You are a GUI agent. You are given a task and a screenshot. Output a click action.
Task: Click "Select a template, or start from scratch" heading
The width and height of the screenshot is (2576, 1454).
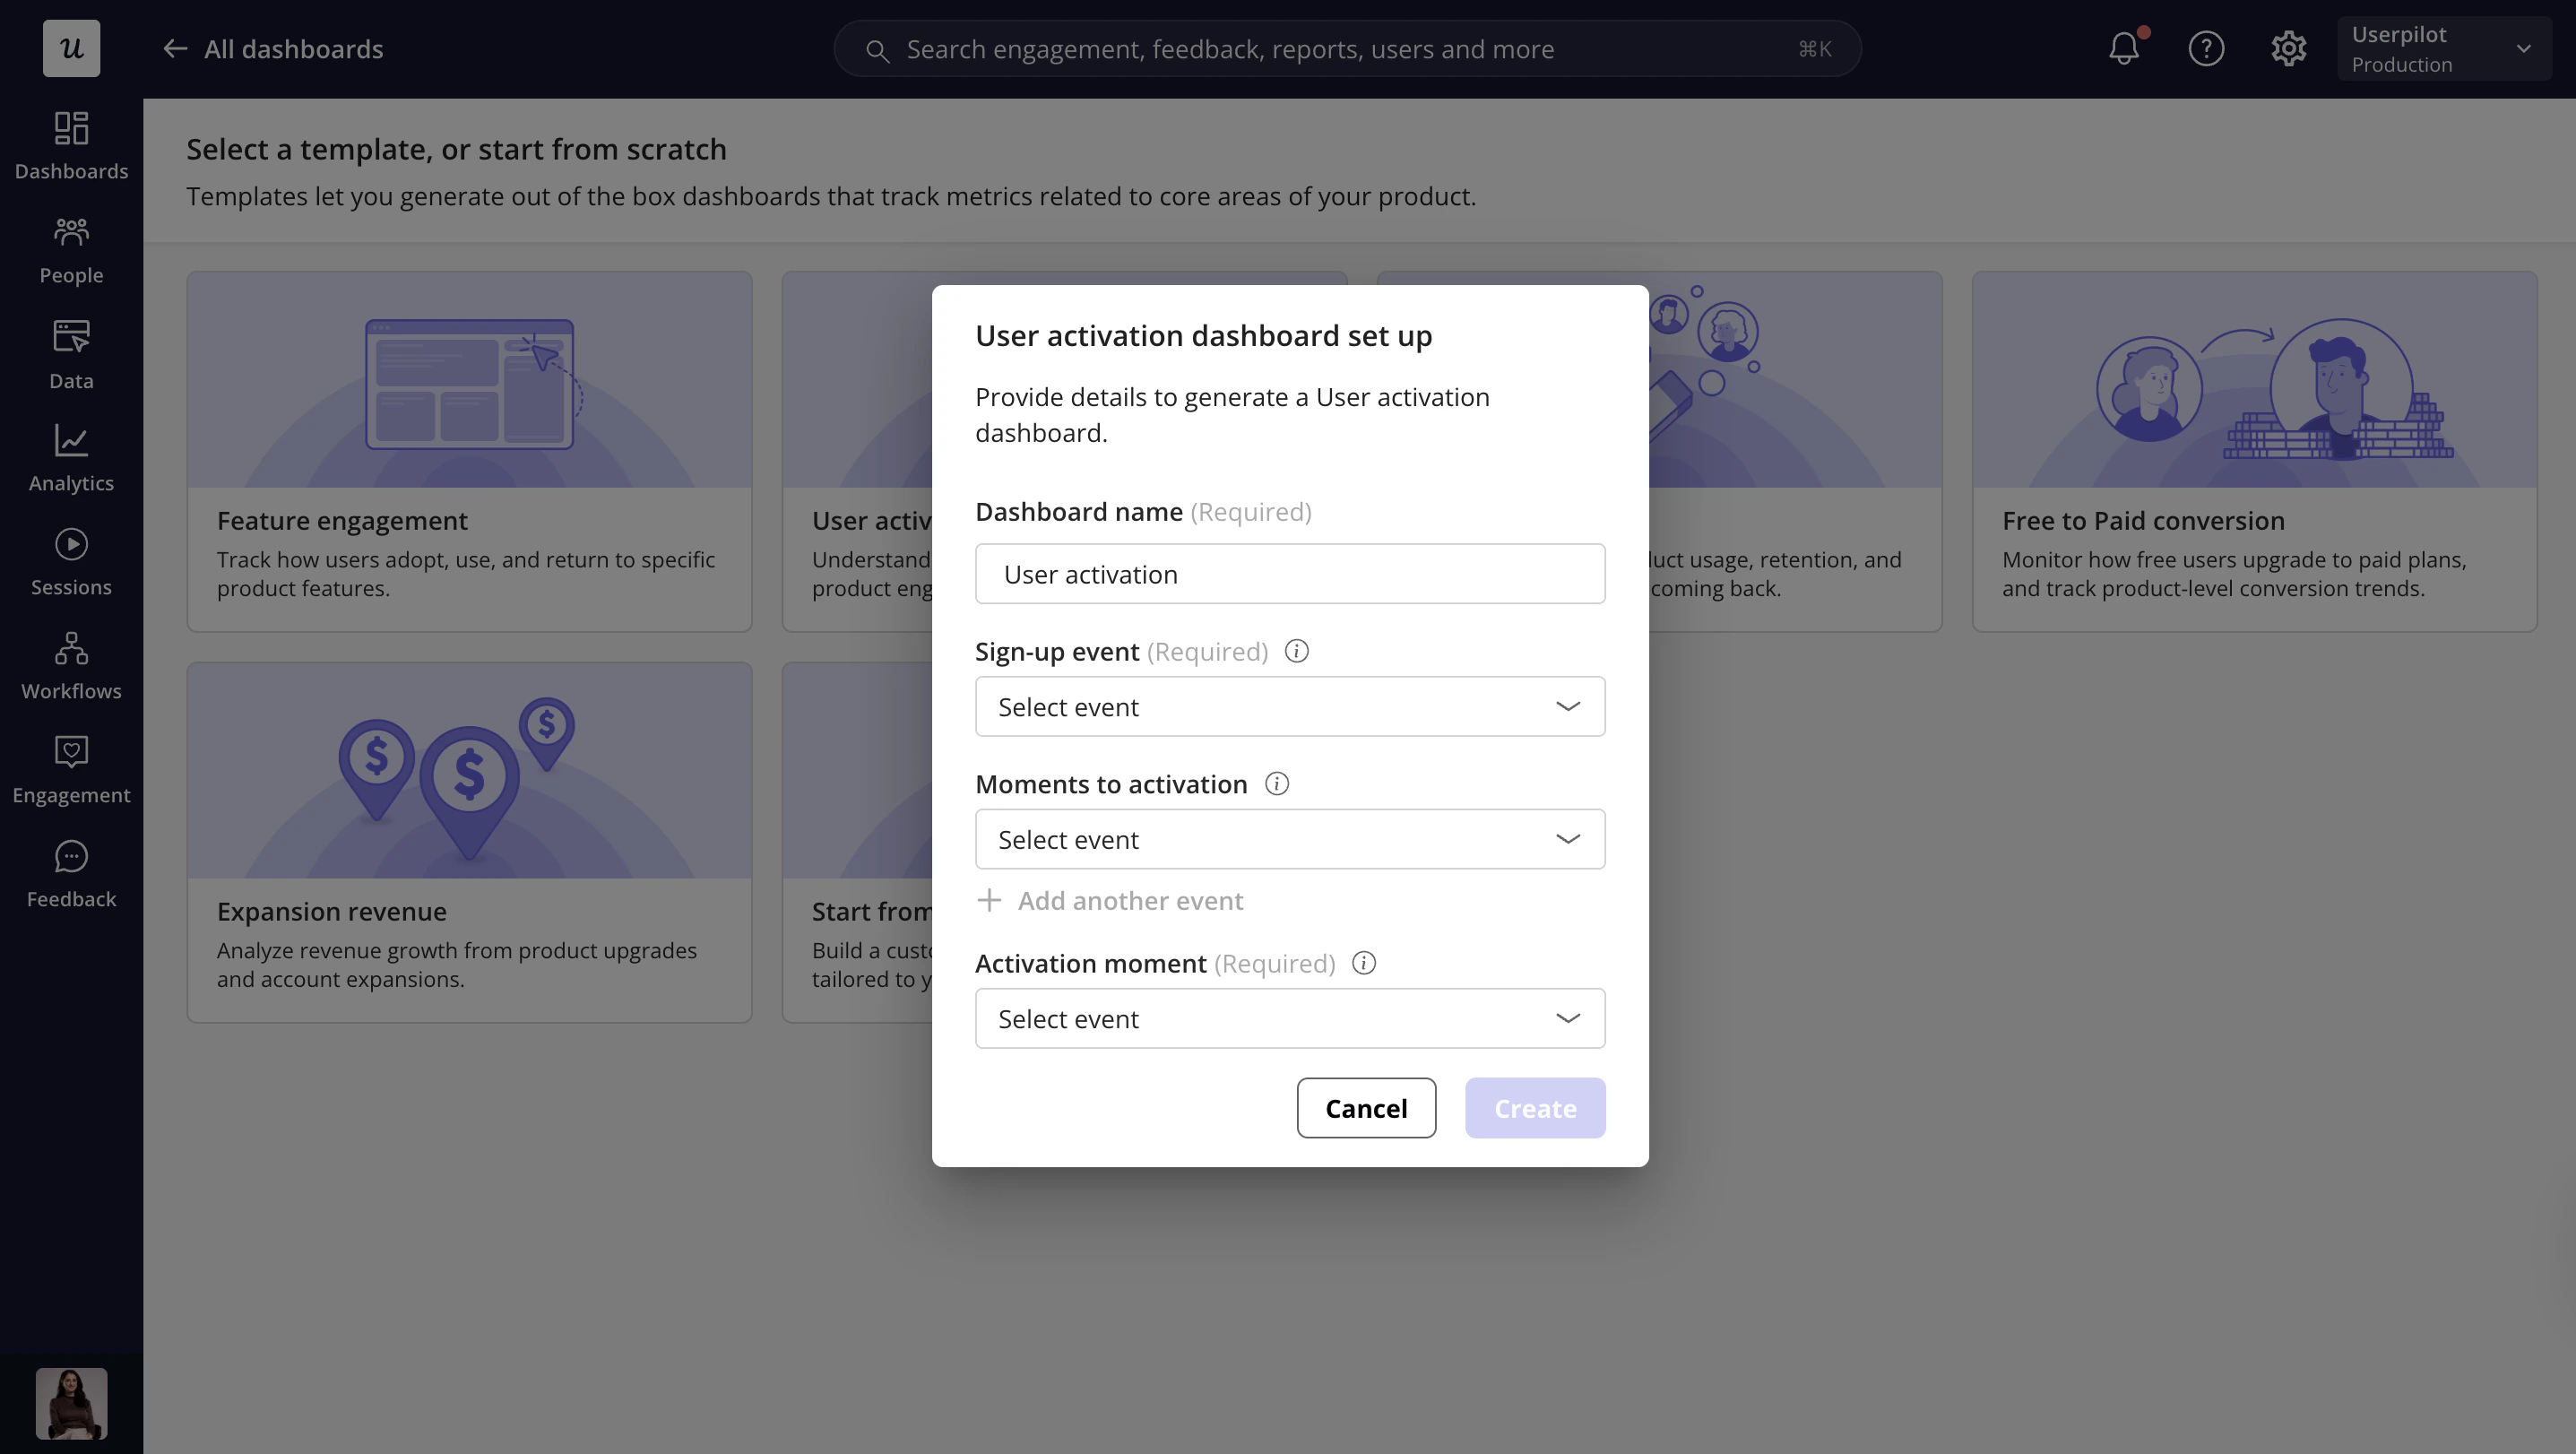coord(456,149)
